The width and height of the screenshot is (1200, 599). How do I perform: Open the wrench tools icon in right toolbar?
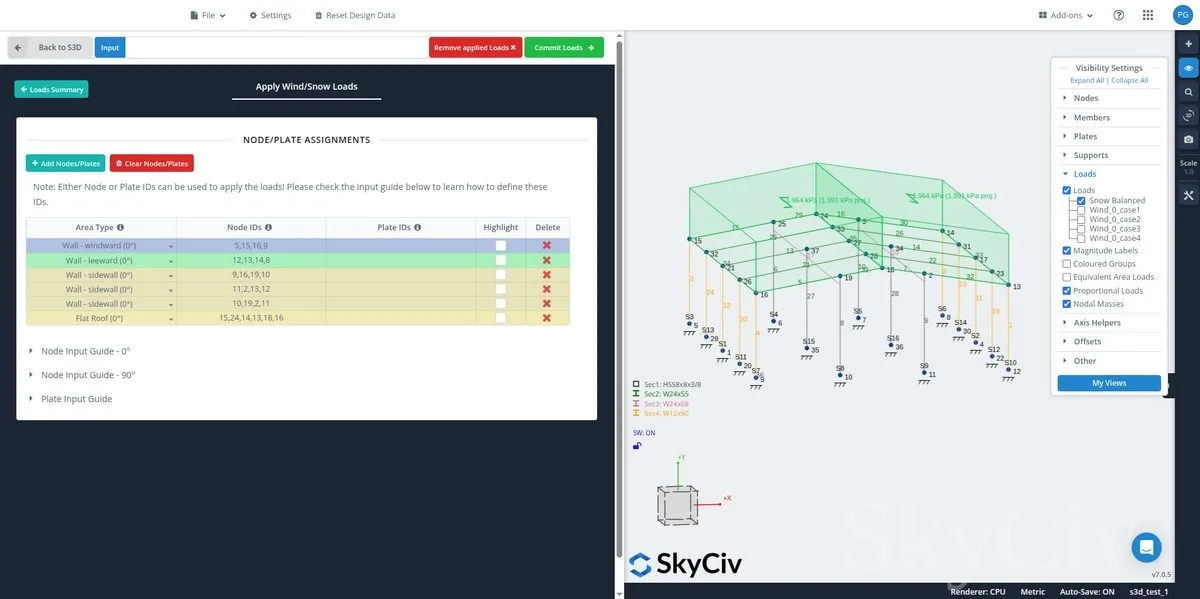coord(1188,196)
